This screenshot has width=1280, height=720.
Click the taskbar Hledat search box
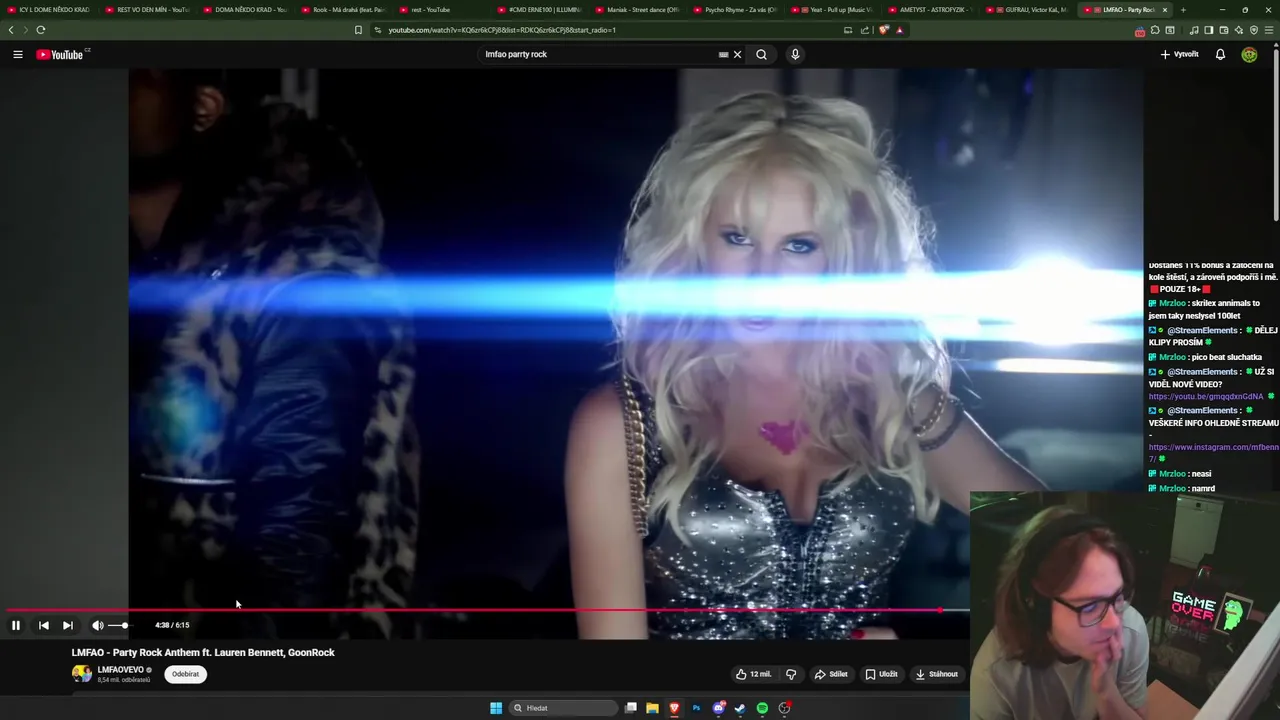[563, 708]
